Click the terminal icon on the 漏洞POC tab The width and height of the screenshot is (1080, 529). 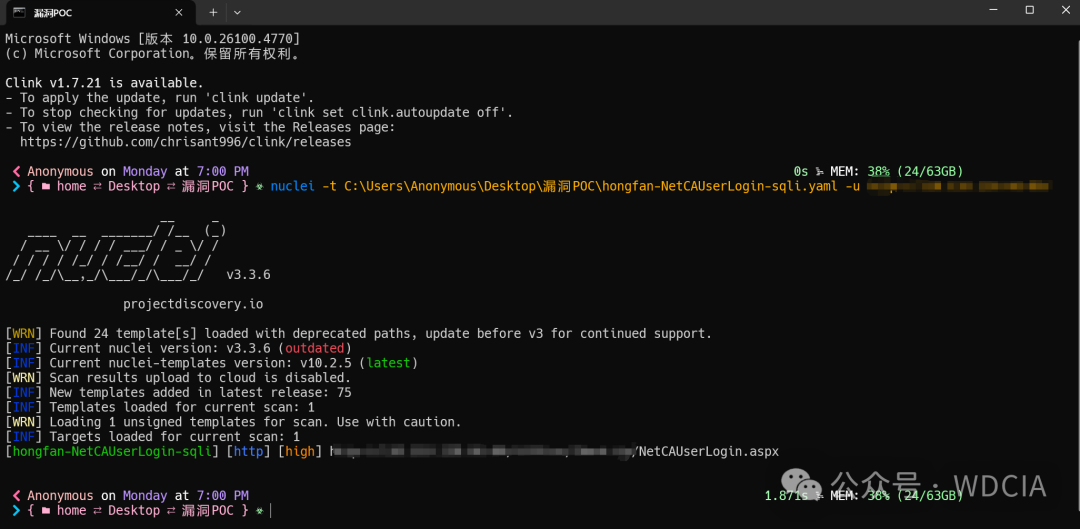tap(18, 12)
